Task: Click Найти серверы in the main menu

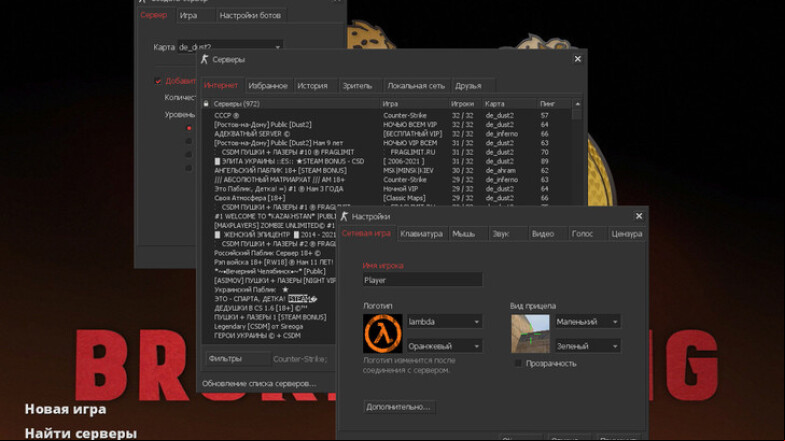Action: tap(81, 433)
